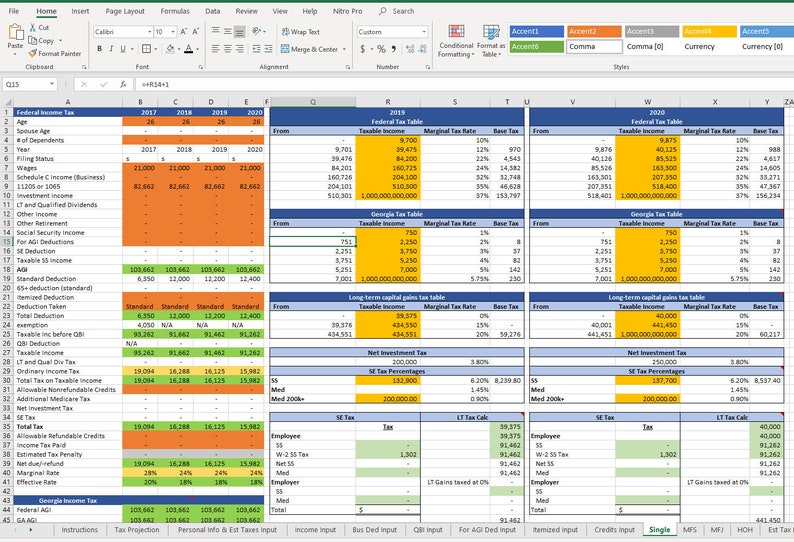This screenshot has width=794, height=542.
Task: Toggle Underline formatting
Action: pos(123,49)
